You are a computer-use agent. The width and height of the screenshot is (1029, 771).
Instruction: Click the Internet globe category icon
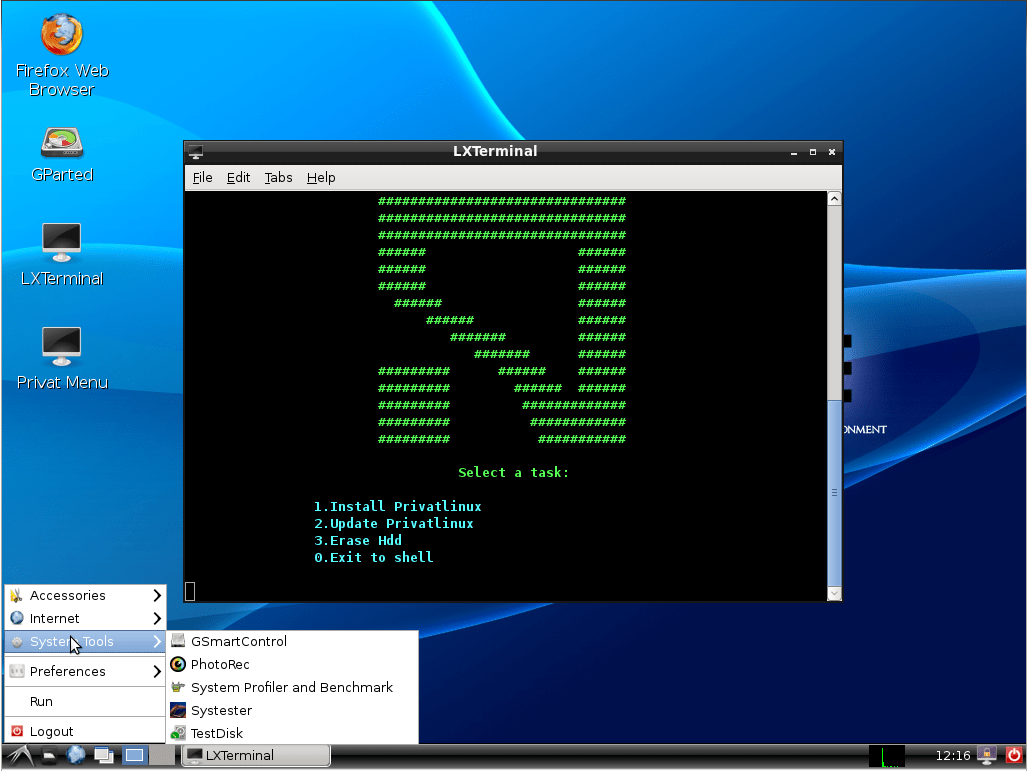point(17,618)
